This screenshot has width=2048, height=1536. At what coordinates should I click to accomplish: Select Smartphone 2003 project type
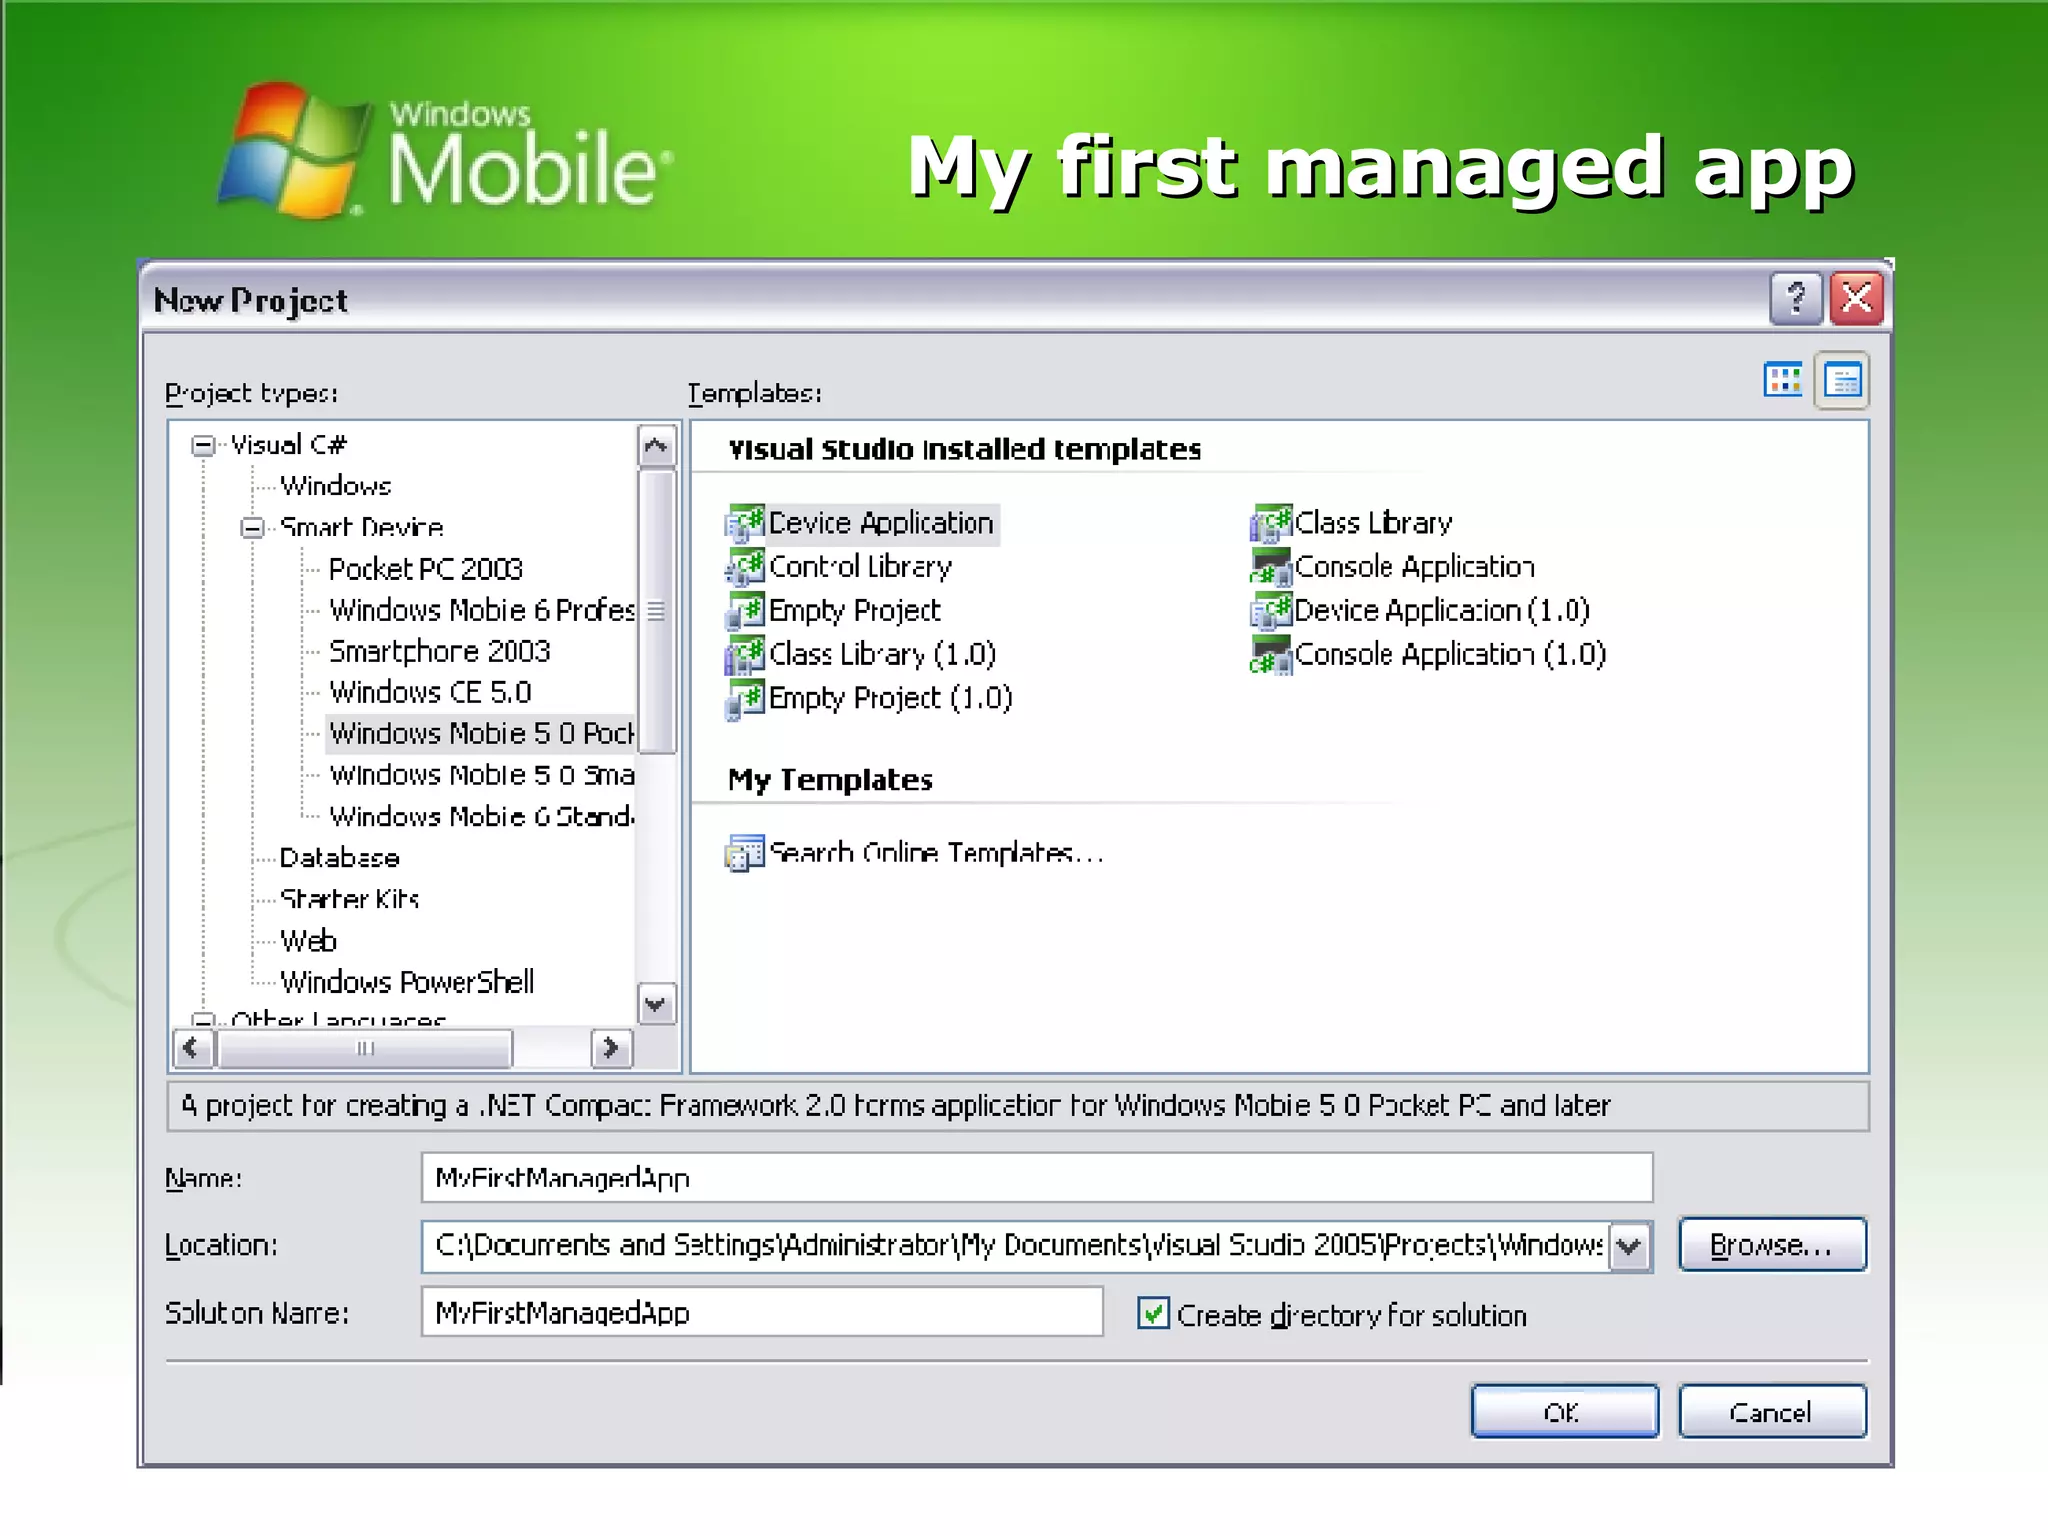pos(439,651)
